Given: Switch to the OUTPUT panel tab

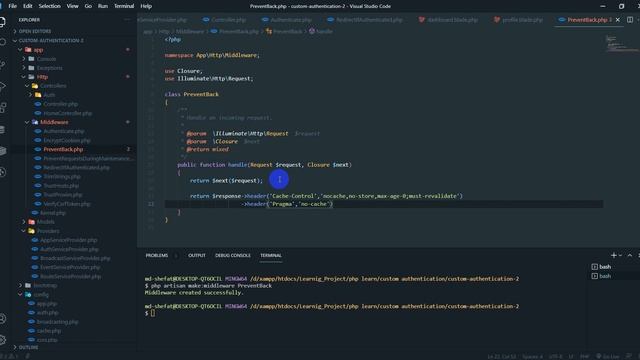Looking at the screenshot, I should (x=197, y=256).
